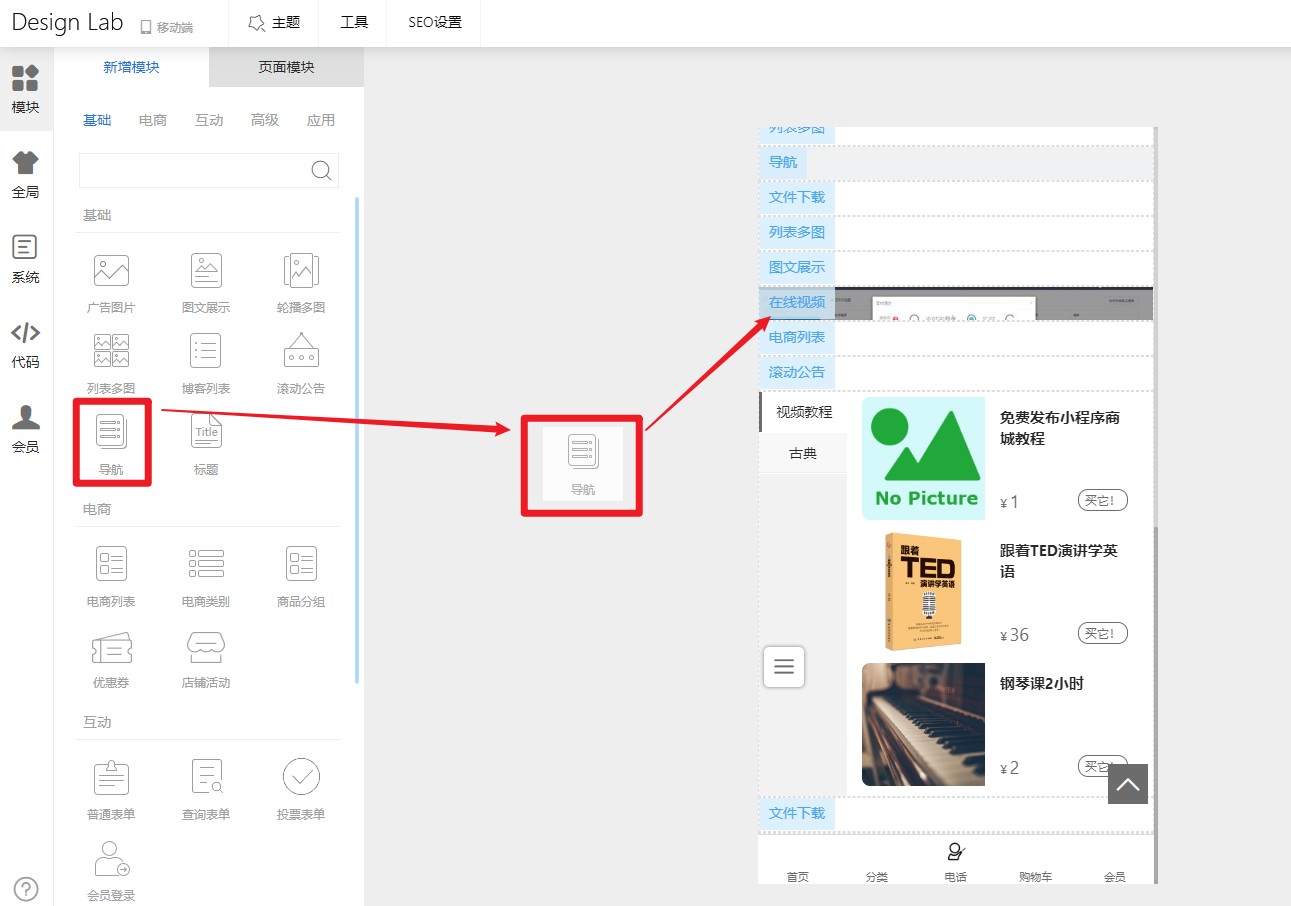This screenshot has width=1291, height=906.
Task: Switch to the 页面模块 tab
Action: 287,67
